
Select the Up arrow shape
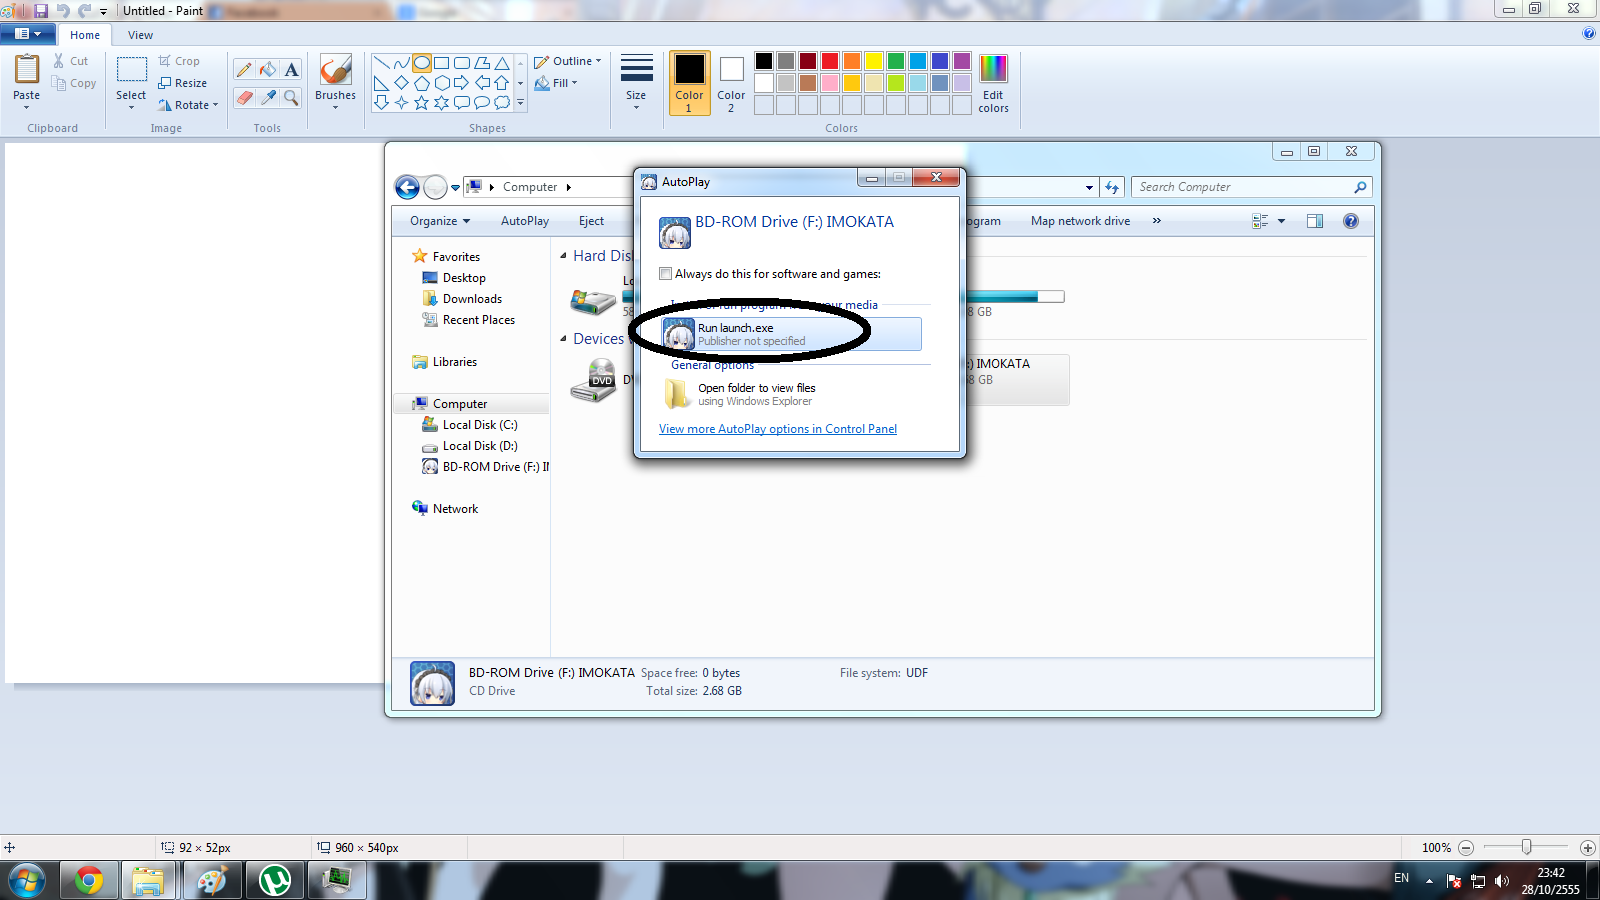(502, 83)
